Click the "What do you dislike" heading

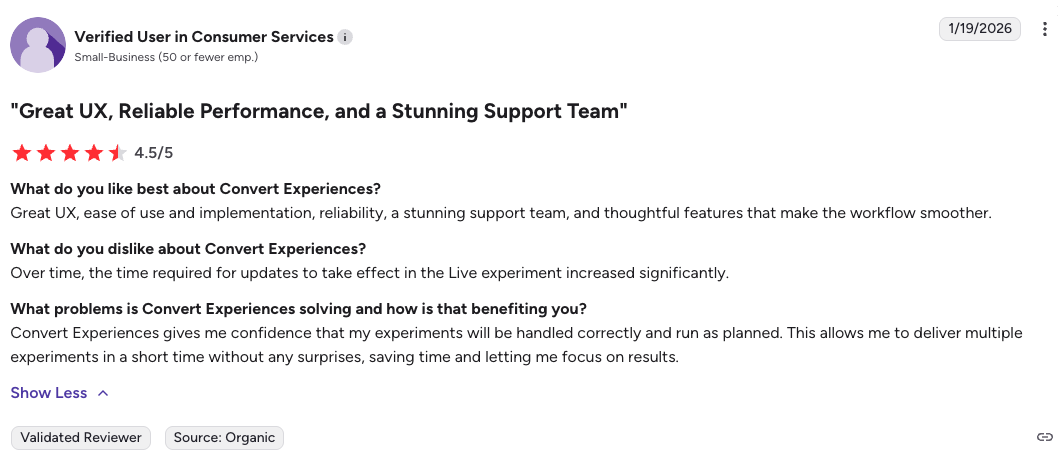(188, 249)
